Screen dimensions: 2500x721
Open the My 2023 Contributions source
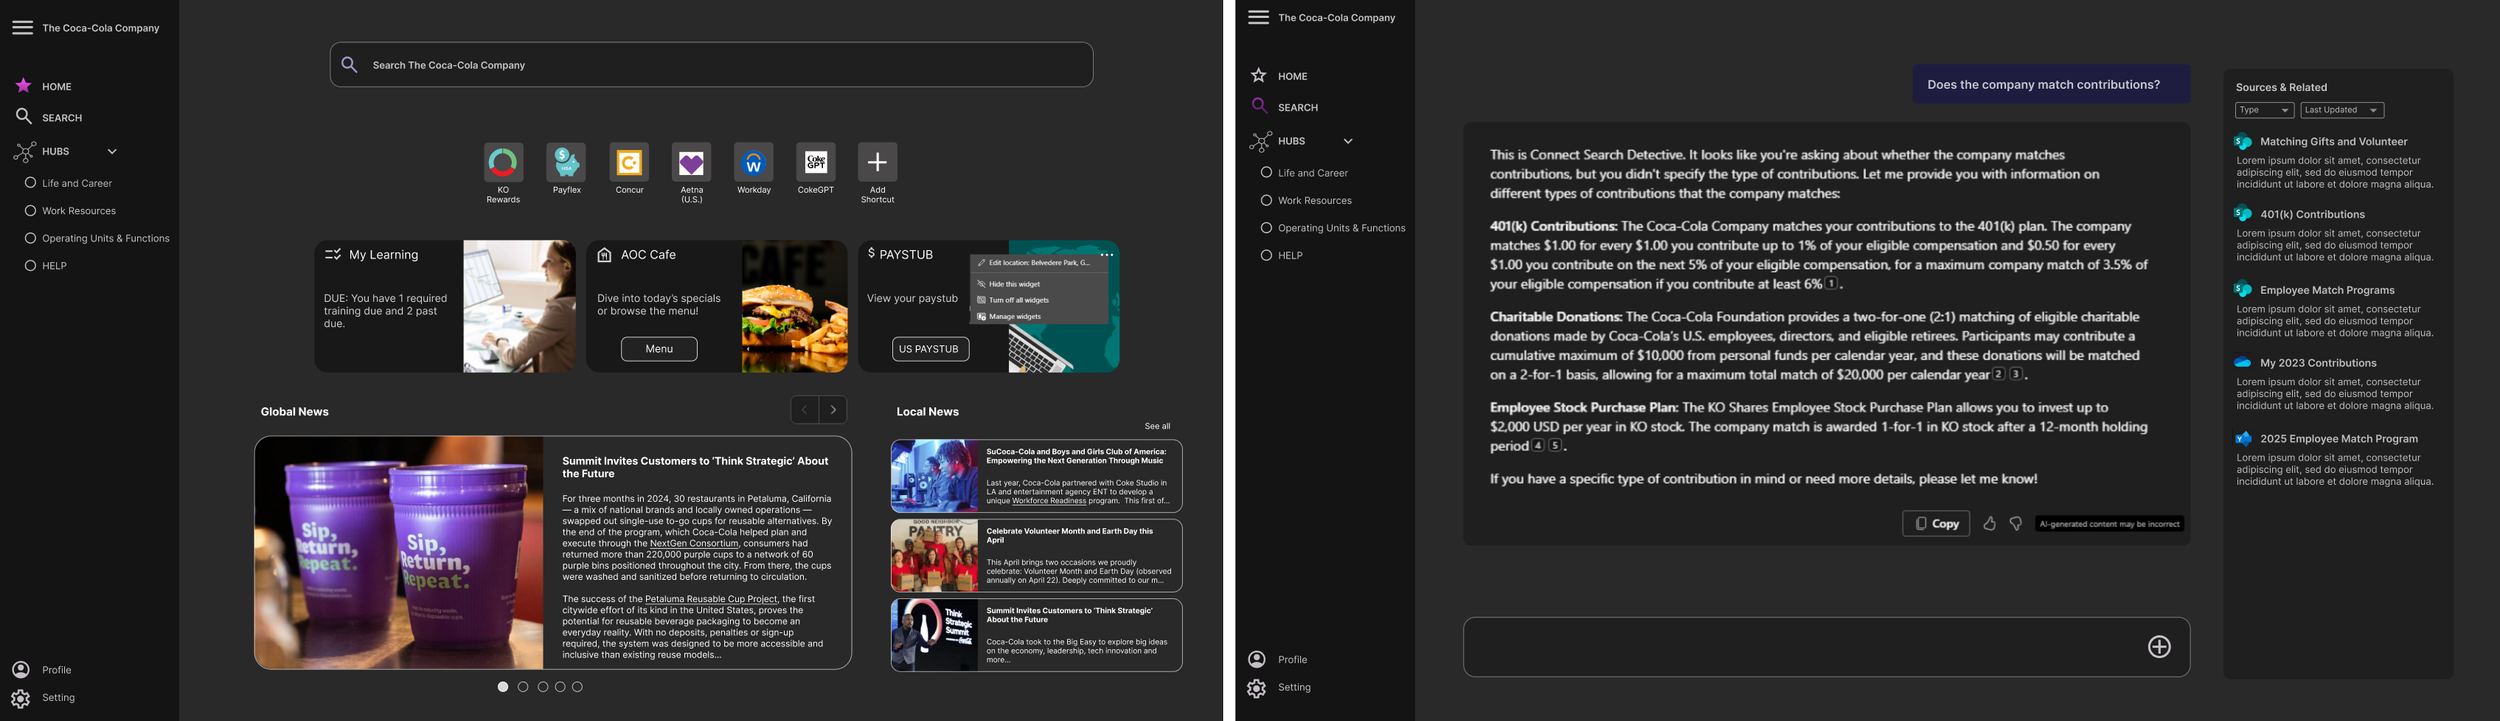pos(2318,363)
